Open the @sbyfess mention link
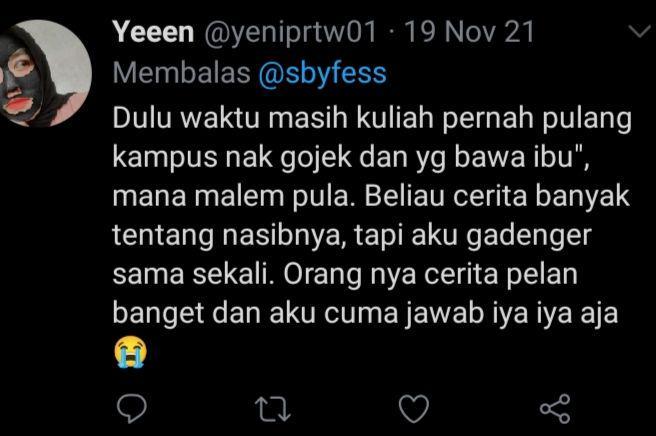 [323, 74]
